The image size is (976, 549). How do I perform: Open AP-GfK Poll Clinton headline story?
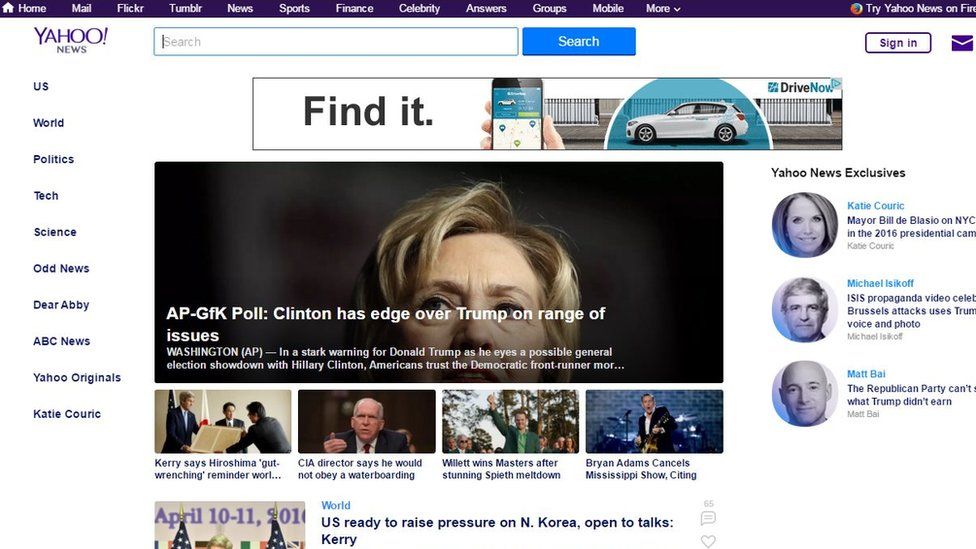(x=385, y=324)
